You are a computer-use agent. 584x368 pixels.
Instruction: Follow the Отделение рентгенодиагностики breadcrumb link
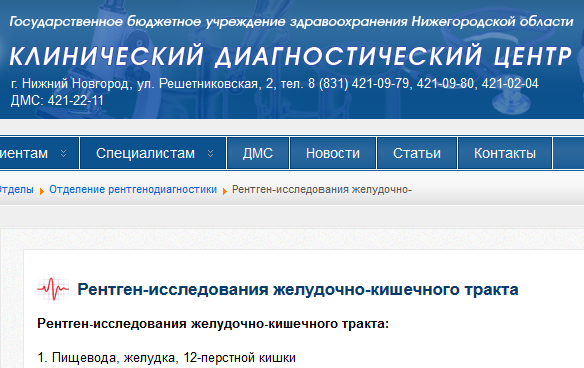[133, 189]
